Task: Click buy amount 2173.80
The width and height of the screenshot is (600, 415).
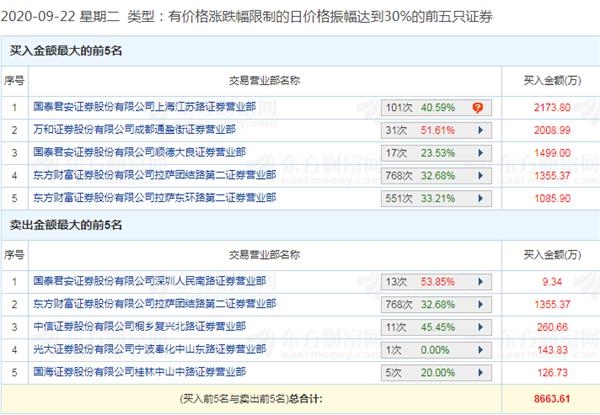Action: [552, 107]
